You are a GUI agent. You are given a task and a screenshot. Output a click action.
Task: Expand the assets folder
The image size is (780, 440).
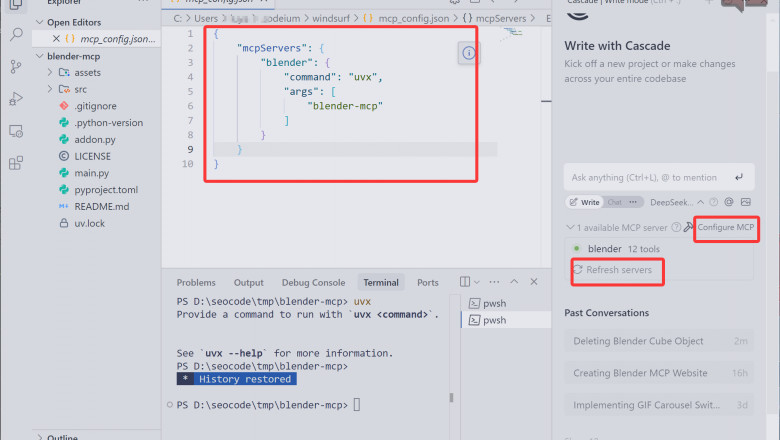(x=50, y=73)
